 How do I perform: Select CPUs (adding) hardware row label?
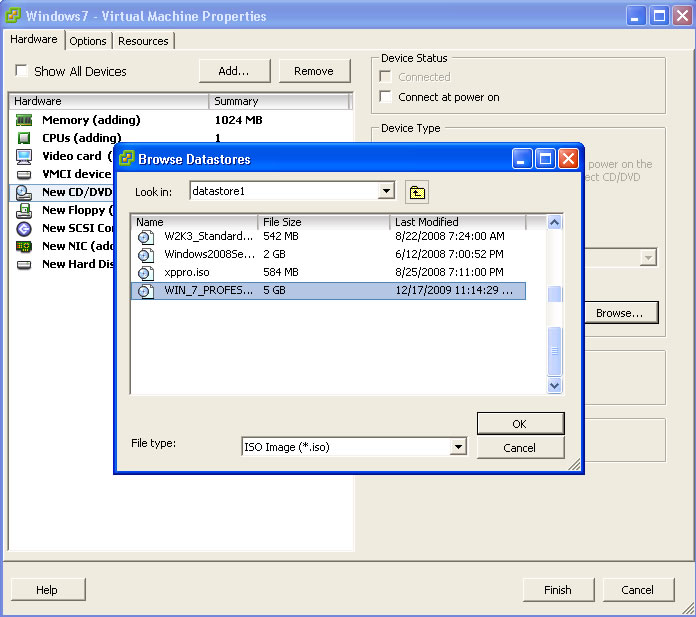82,138
